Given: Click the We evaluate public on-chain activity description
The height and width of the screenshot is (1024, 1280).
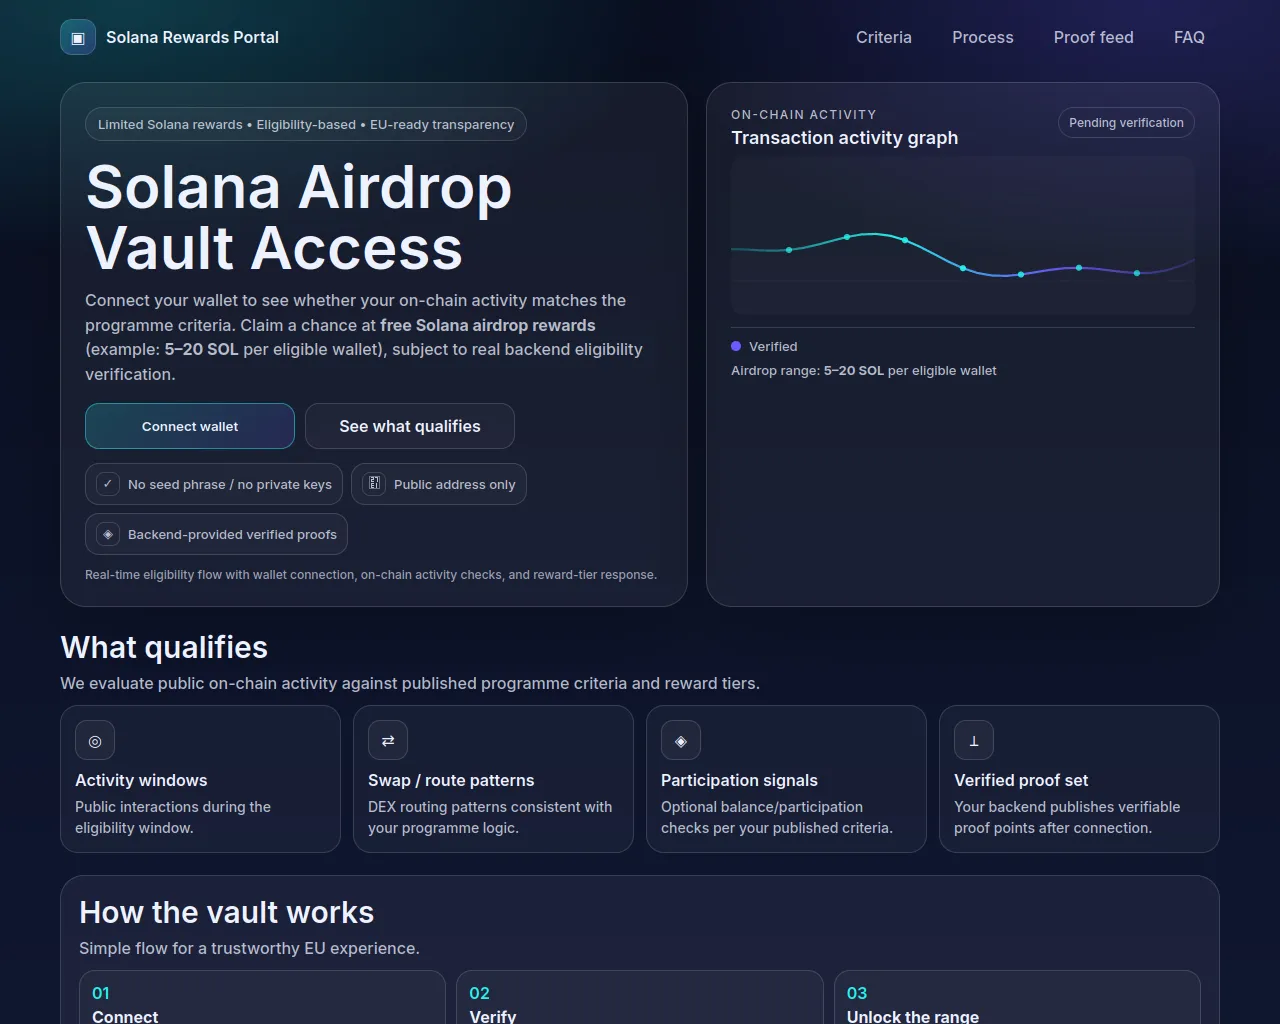Looking at the screenshot, I should coord(410,683).
